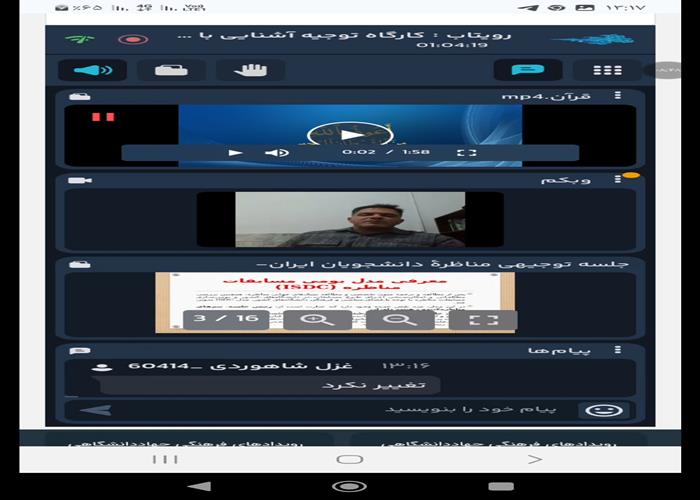Open the emoji picker smiley
The height and width of the screenshot is (500, 700).
point(604,410)
